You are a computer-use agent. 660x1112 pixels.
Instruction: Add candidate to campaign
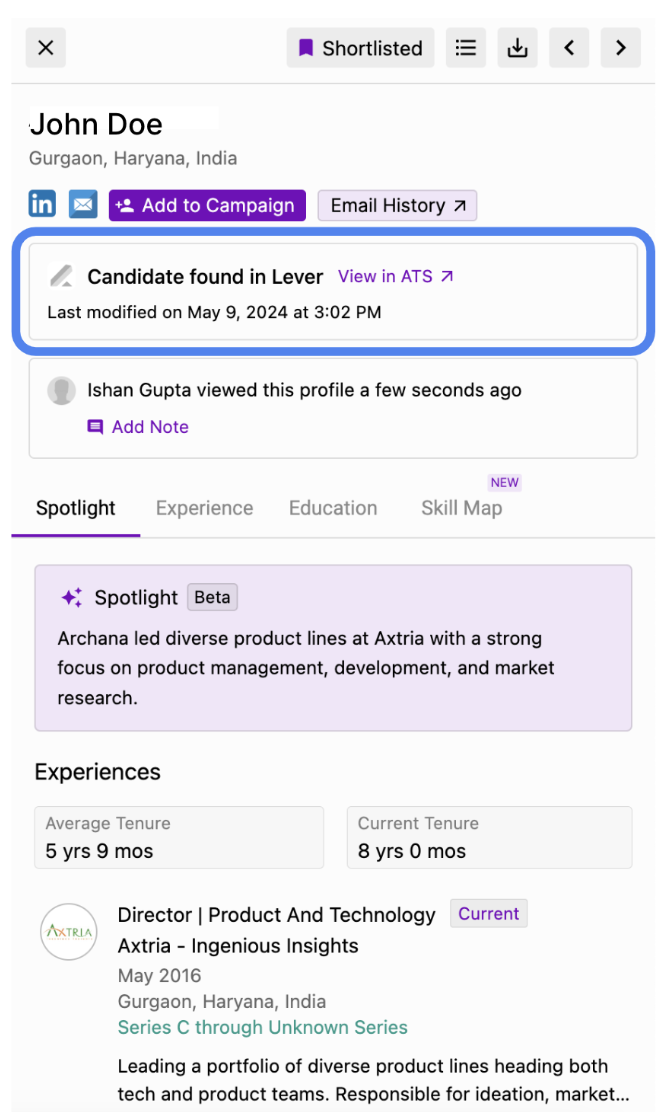point(207,205)
